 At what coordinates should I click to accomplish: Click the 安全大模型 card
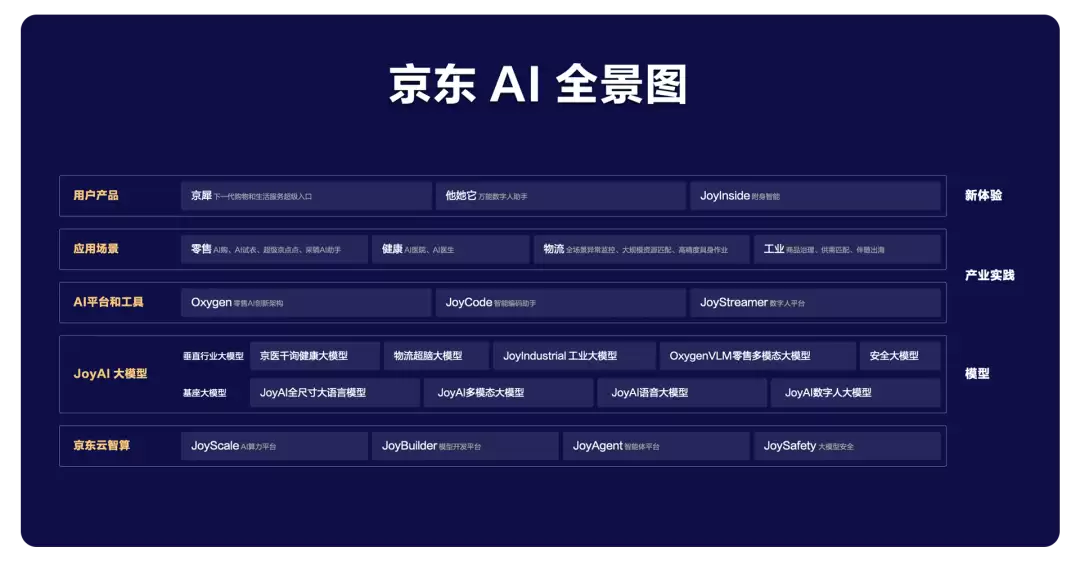[x=900, y=356]
